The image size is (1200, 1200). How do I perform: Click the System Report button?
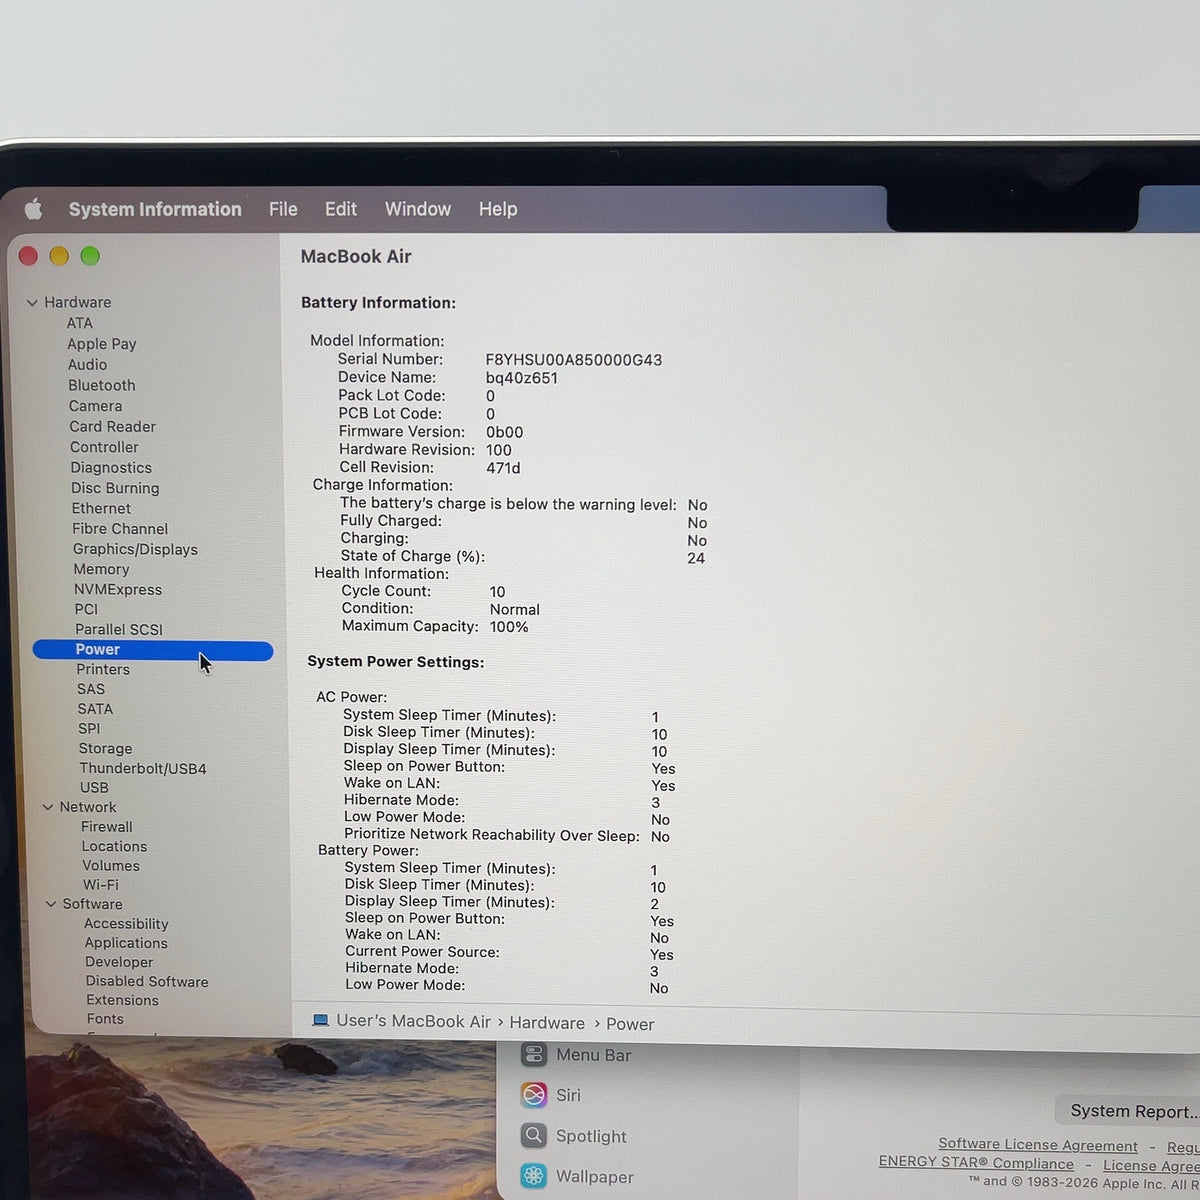[x=1130, y=1111]
